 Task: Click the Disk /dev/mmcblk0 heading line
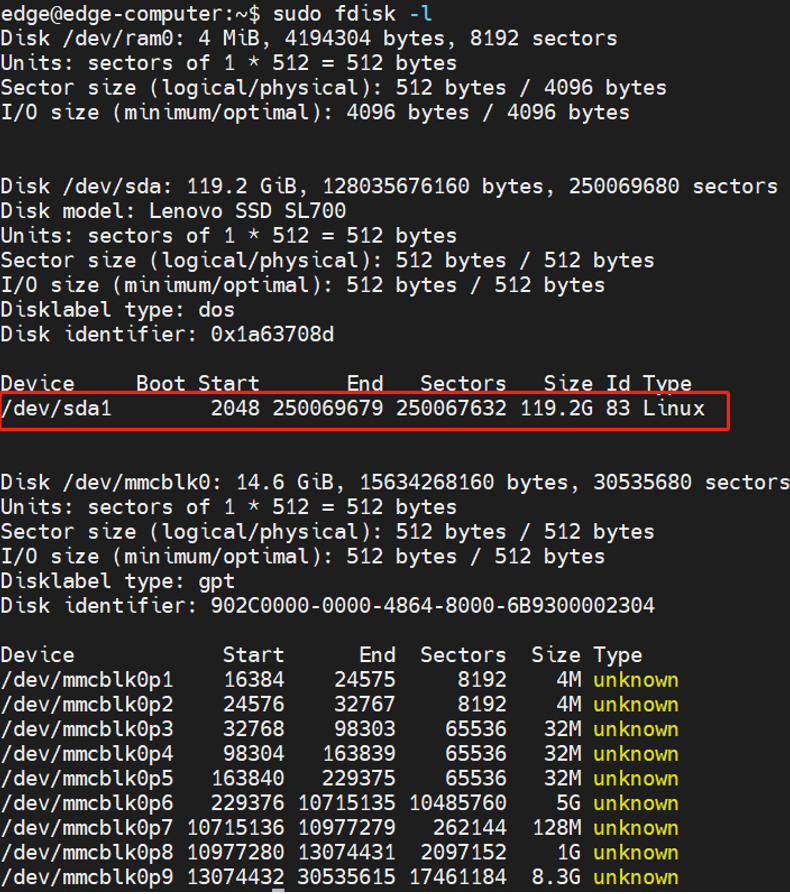coord(395,482)
